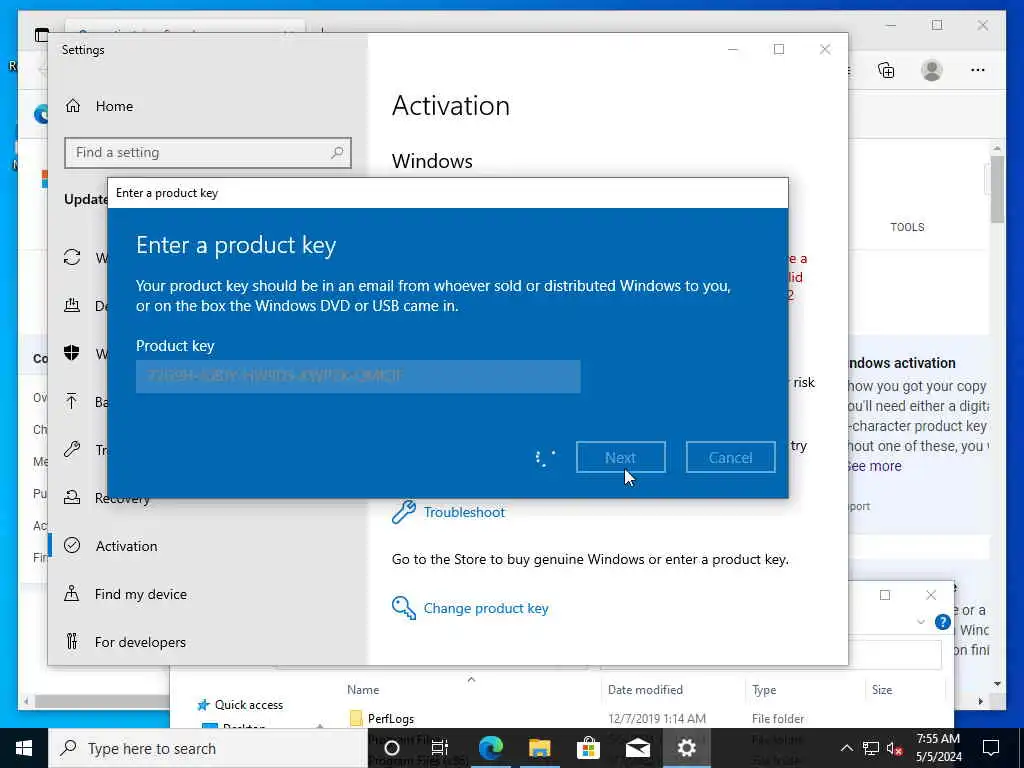
Task: Click TOOLS label in Edge page
Action: pyautogui.click(x=907, y=227)
